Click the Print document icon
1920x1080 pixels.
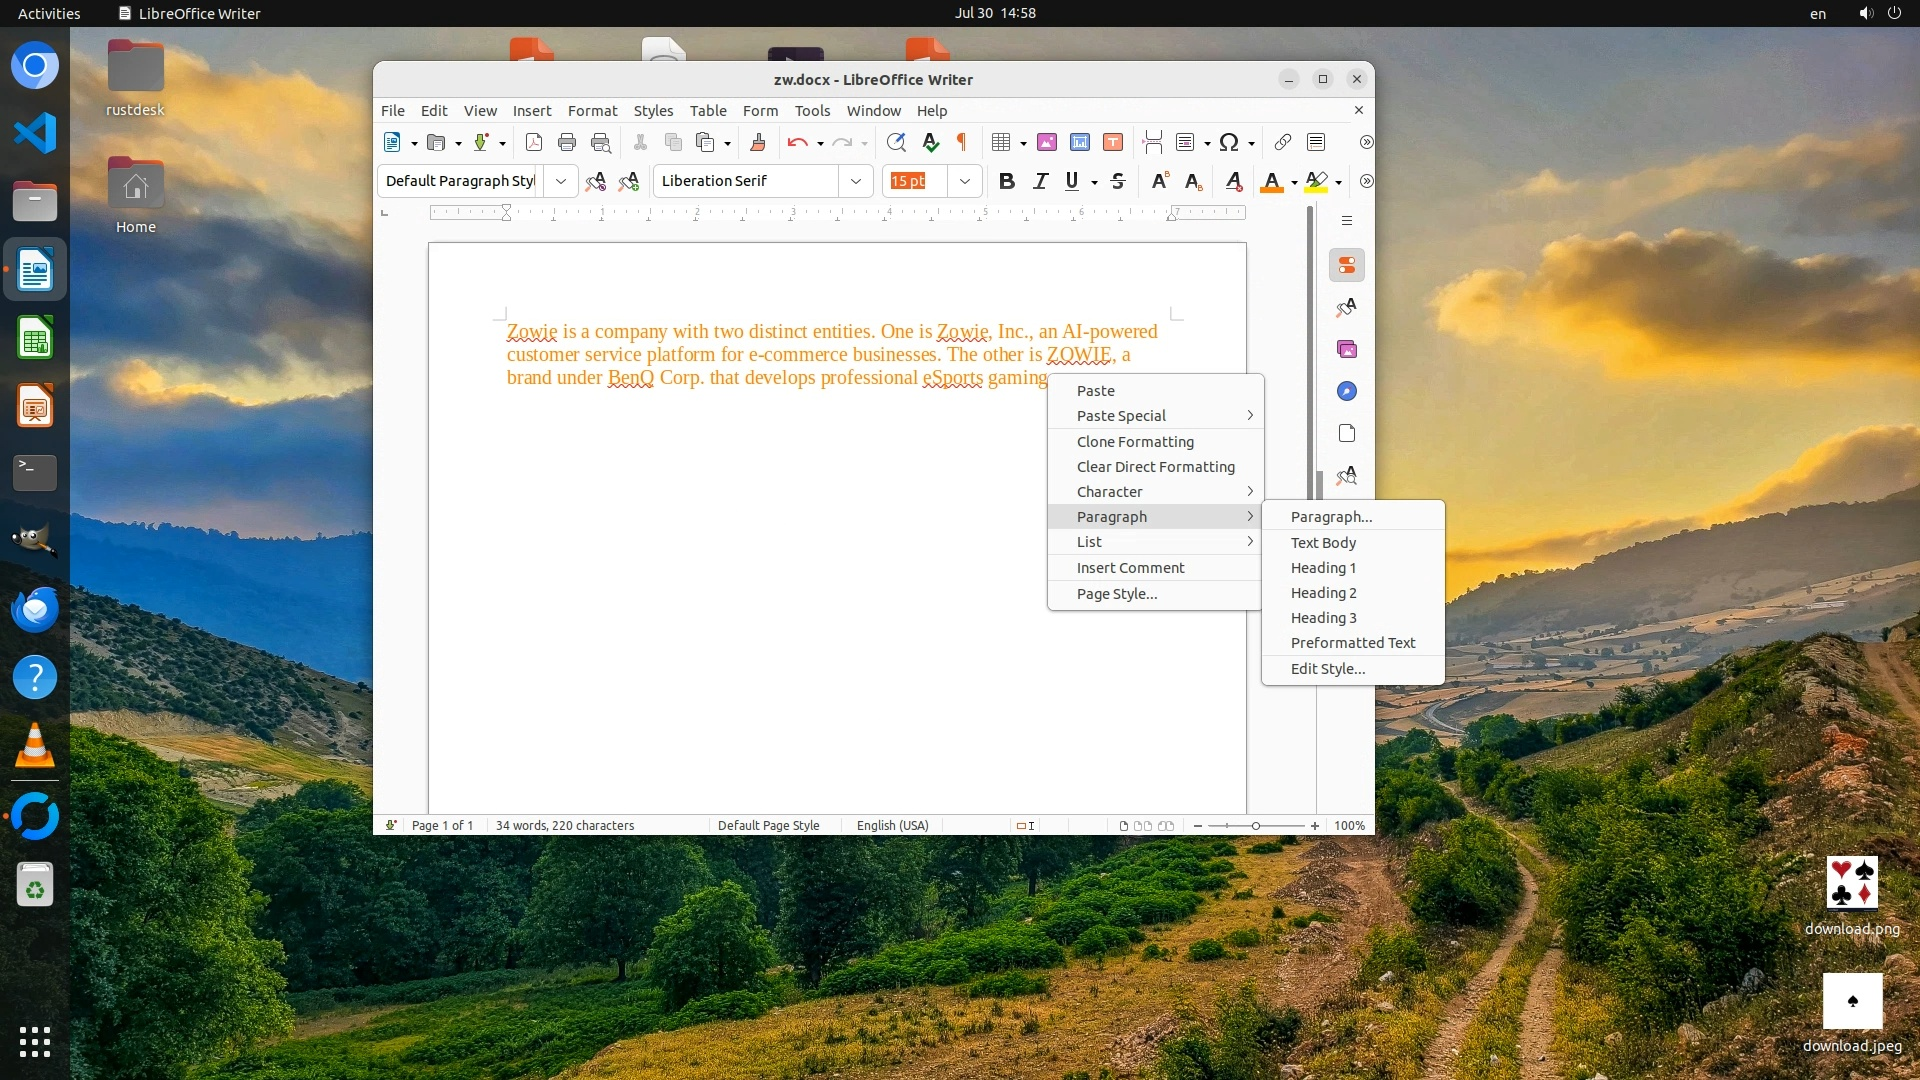tap(567, 142)
